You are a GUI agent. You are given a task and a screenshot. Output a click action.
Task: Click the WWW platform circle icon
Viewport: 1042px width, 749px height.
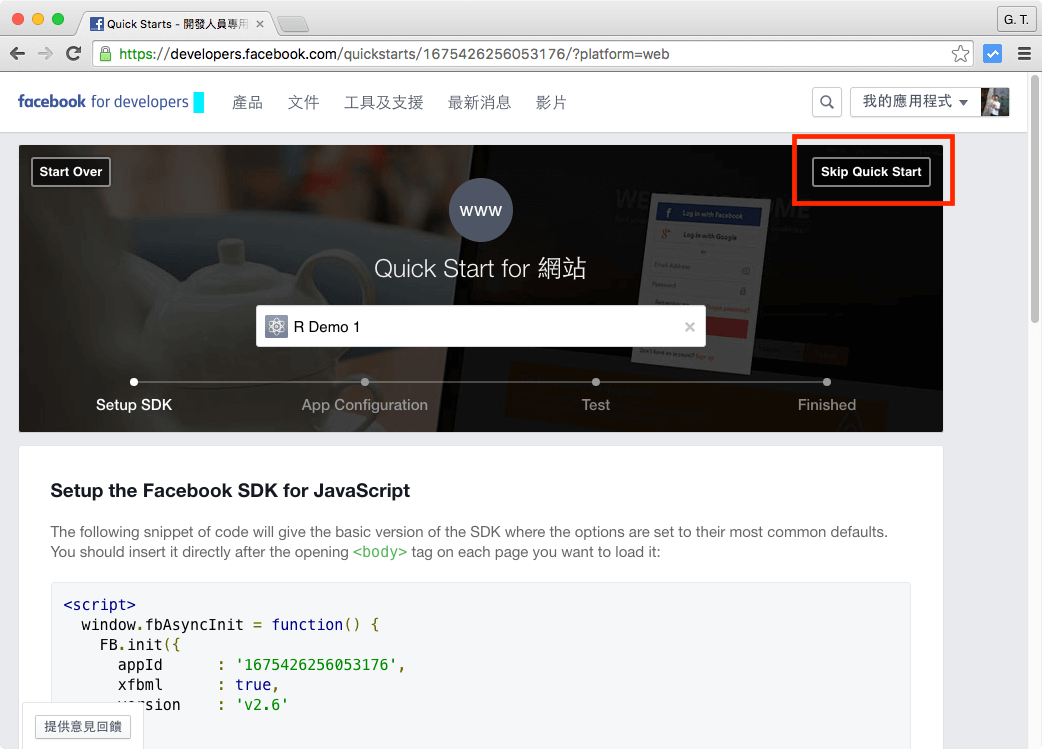click(481, 211)
